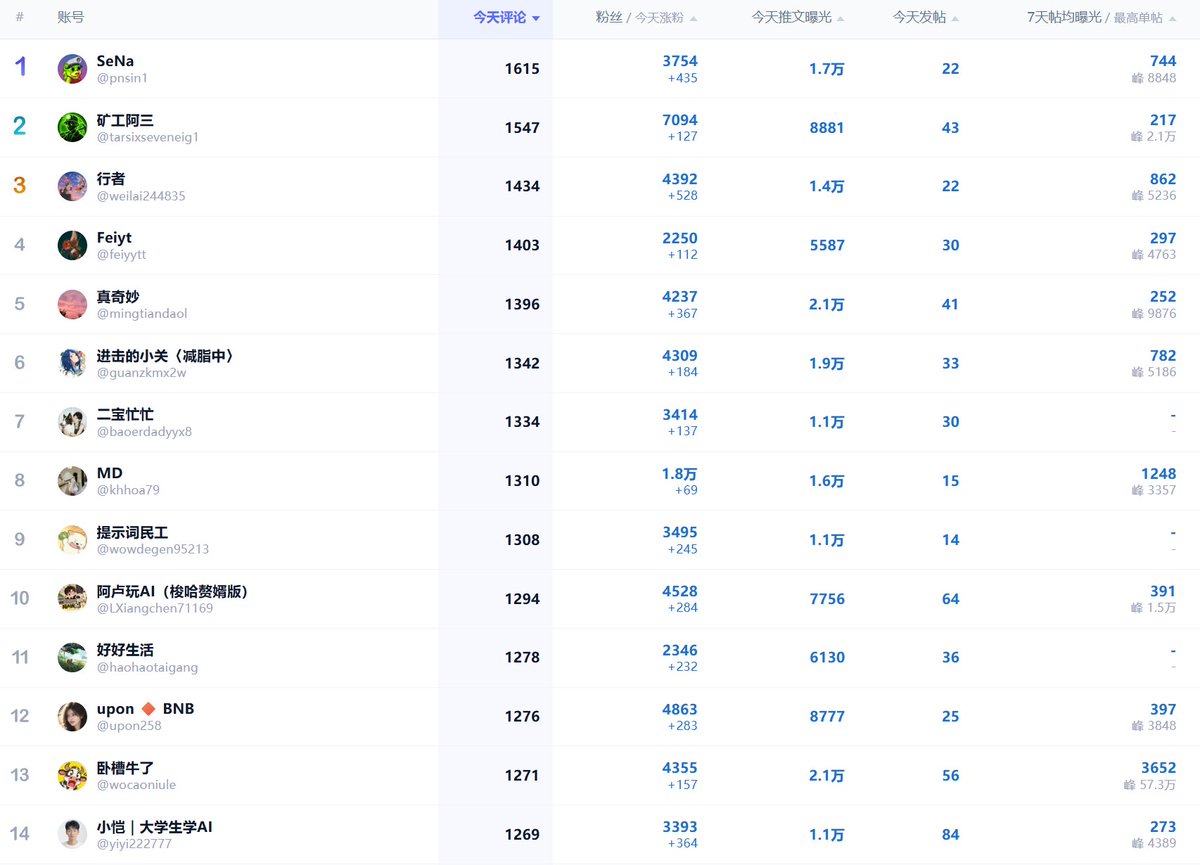The height and width of the screenshot is (865, 1200).
Task: Sort by 今天发帖 column arrow
Action: pyautogui.click(x=955, y=18)
